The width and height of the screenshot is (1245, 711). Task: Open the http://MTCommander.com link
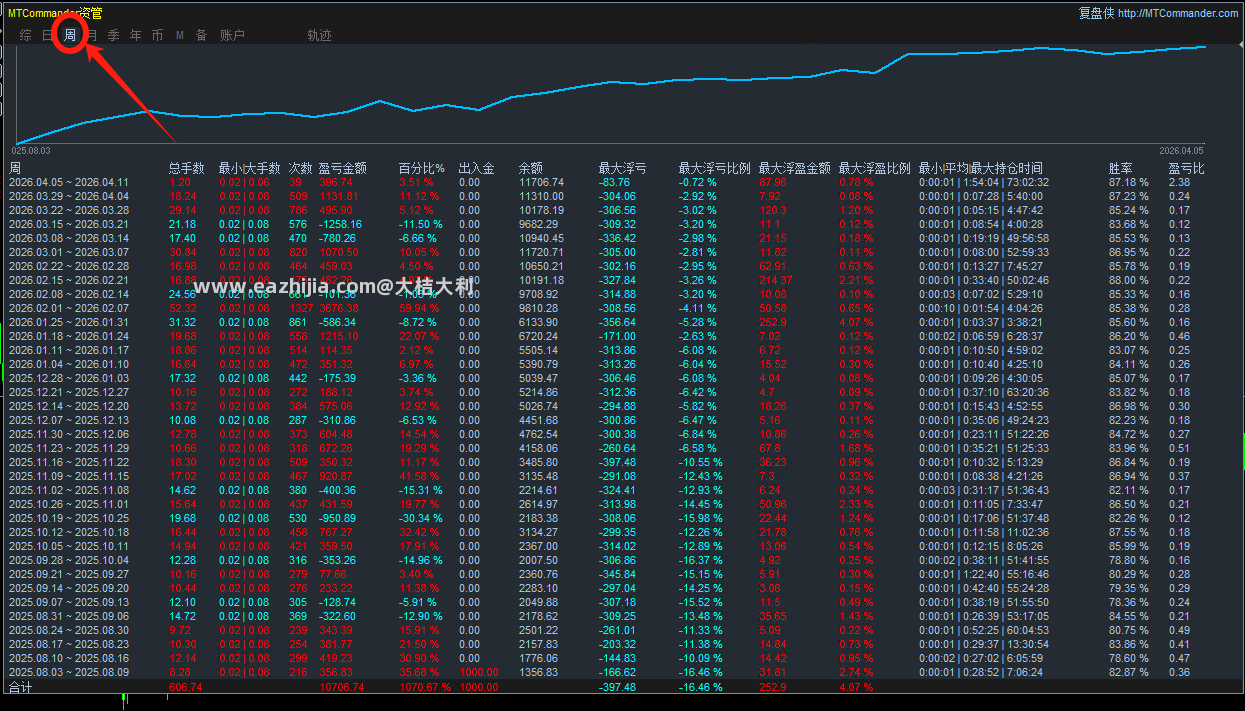click(1179, 13)
